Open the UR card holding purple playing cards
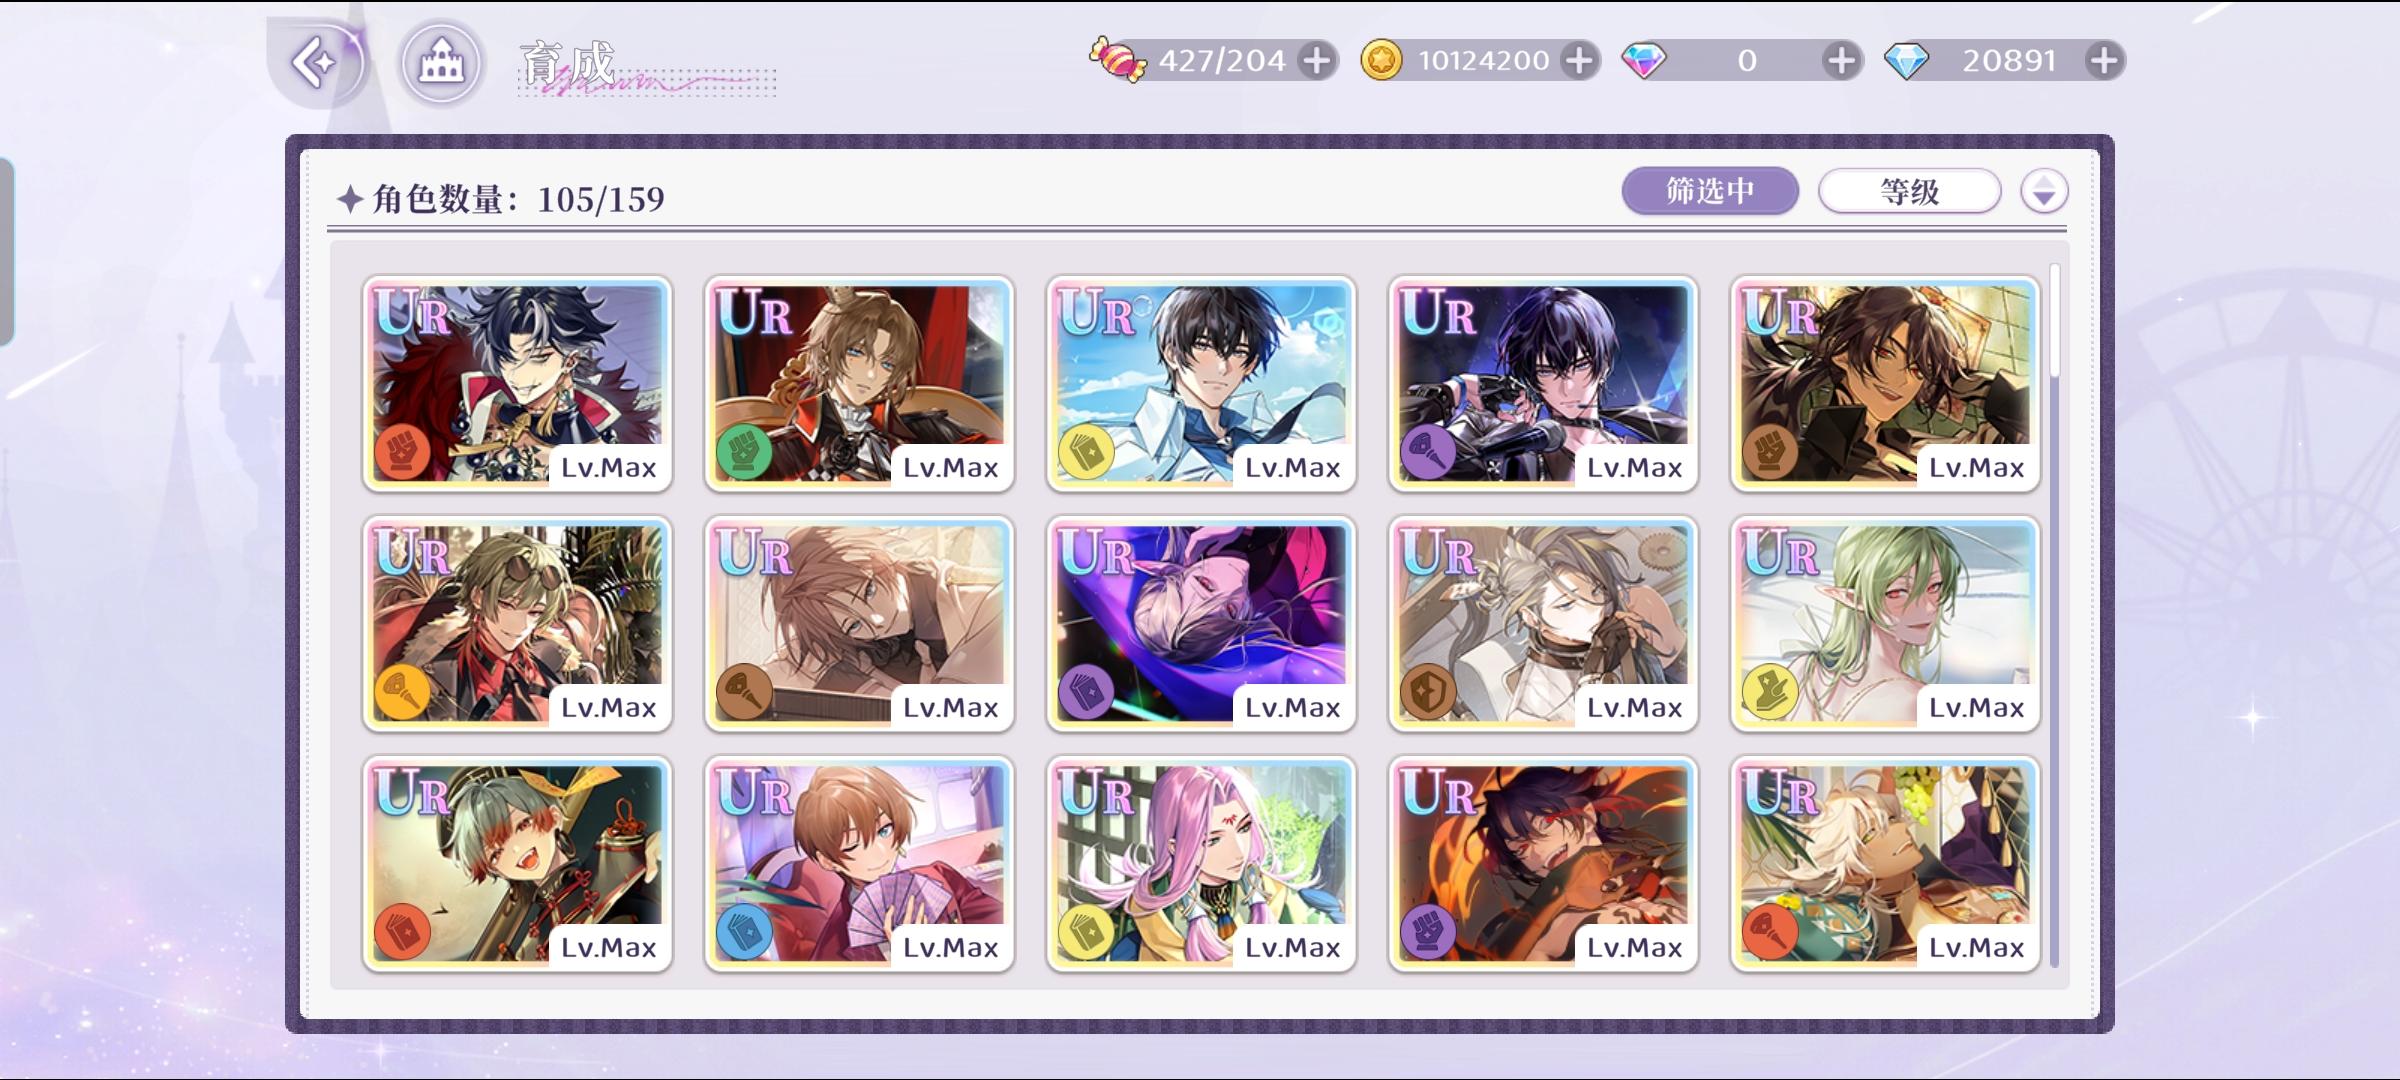2400x1080 pixels. pos(859,864)
